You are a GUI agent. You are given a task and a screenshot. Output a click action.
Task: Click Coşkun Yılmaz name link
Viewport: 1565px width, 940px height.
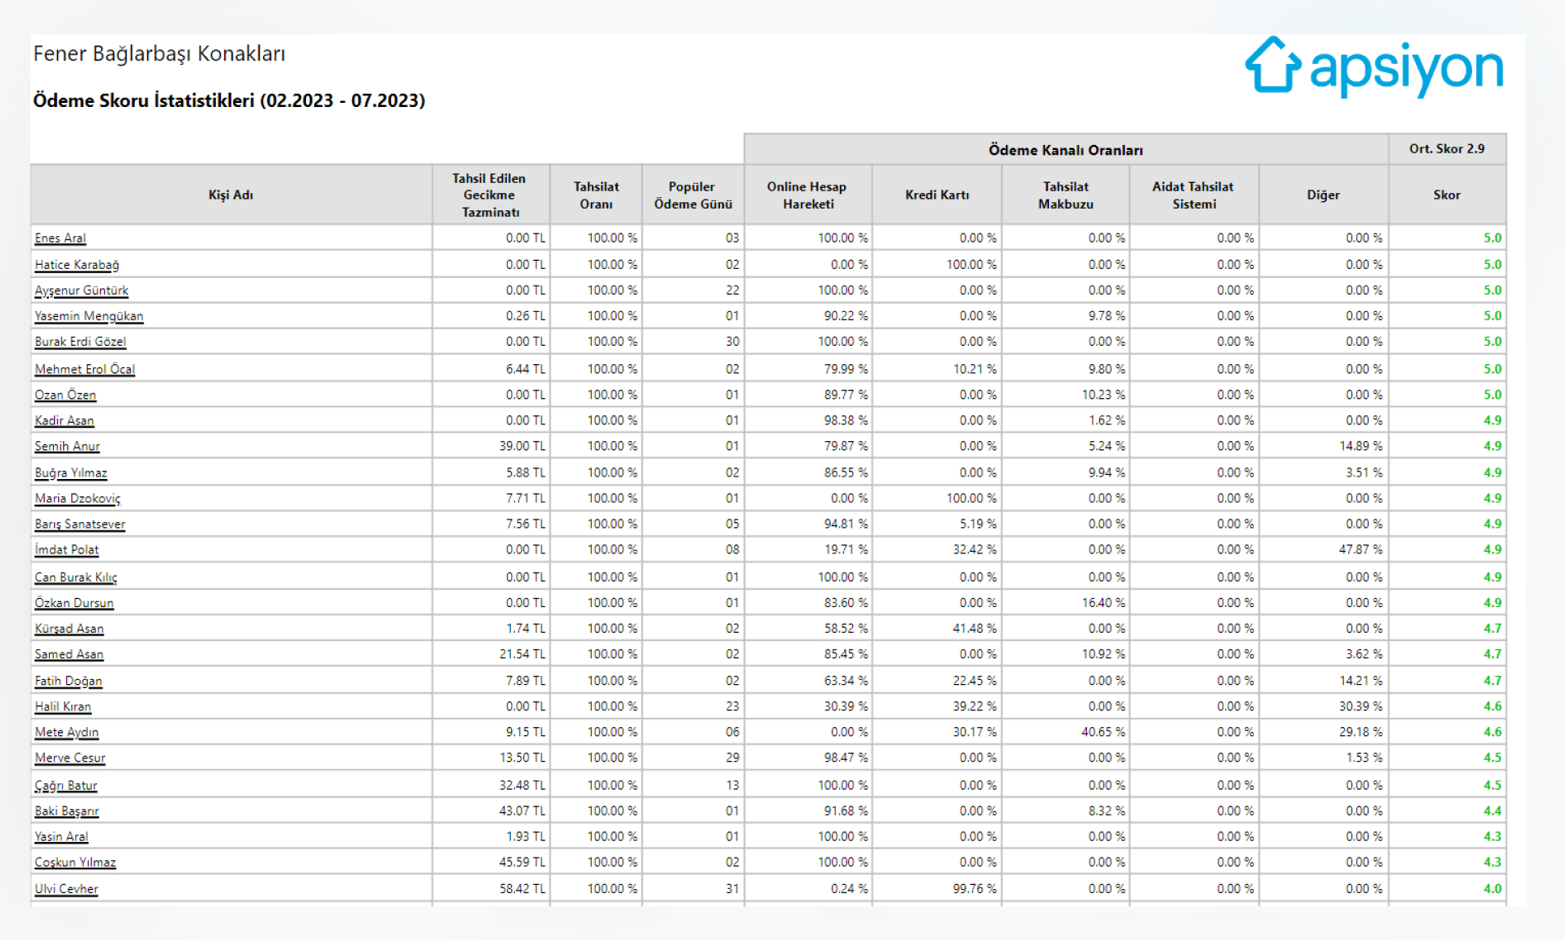click(x=75, y=862)
